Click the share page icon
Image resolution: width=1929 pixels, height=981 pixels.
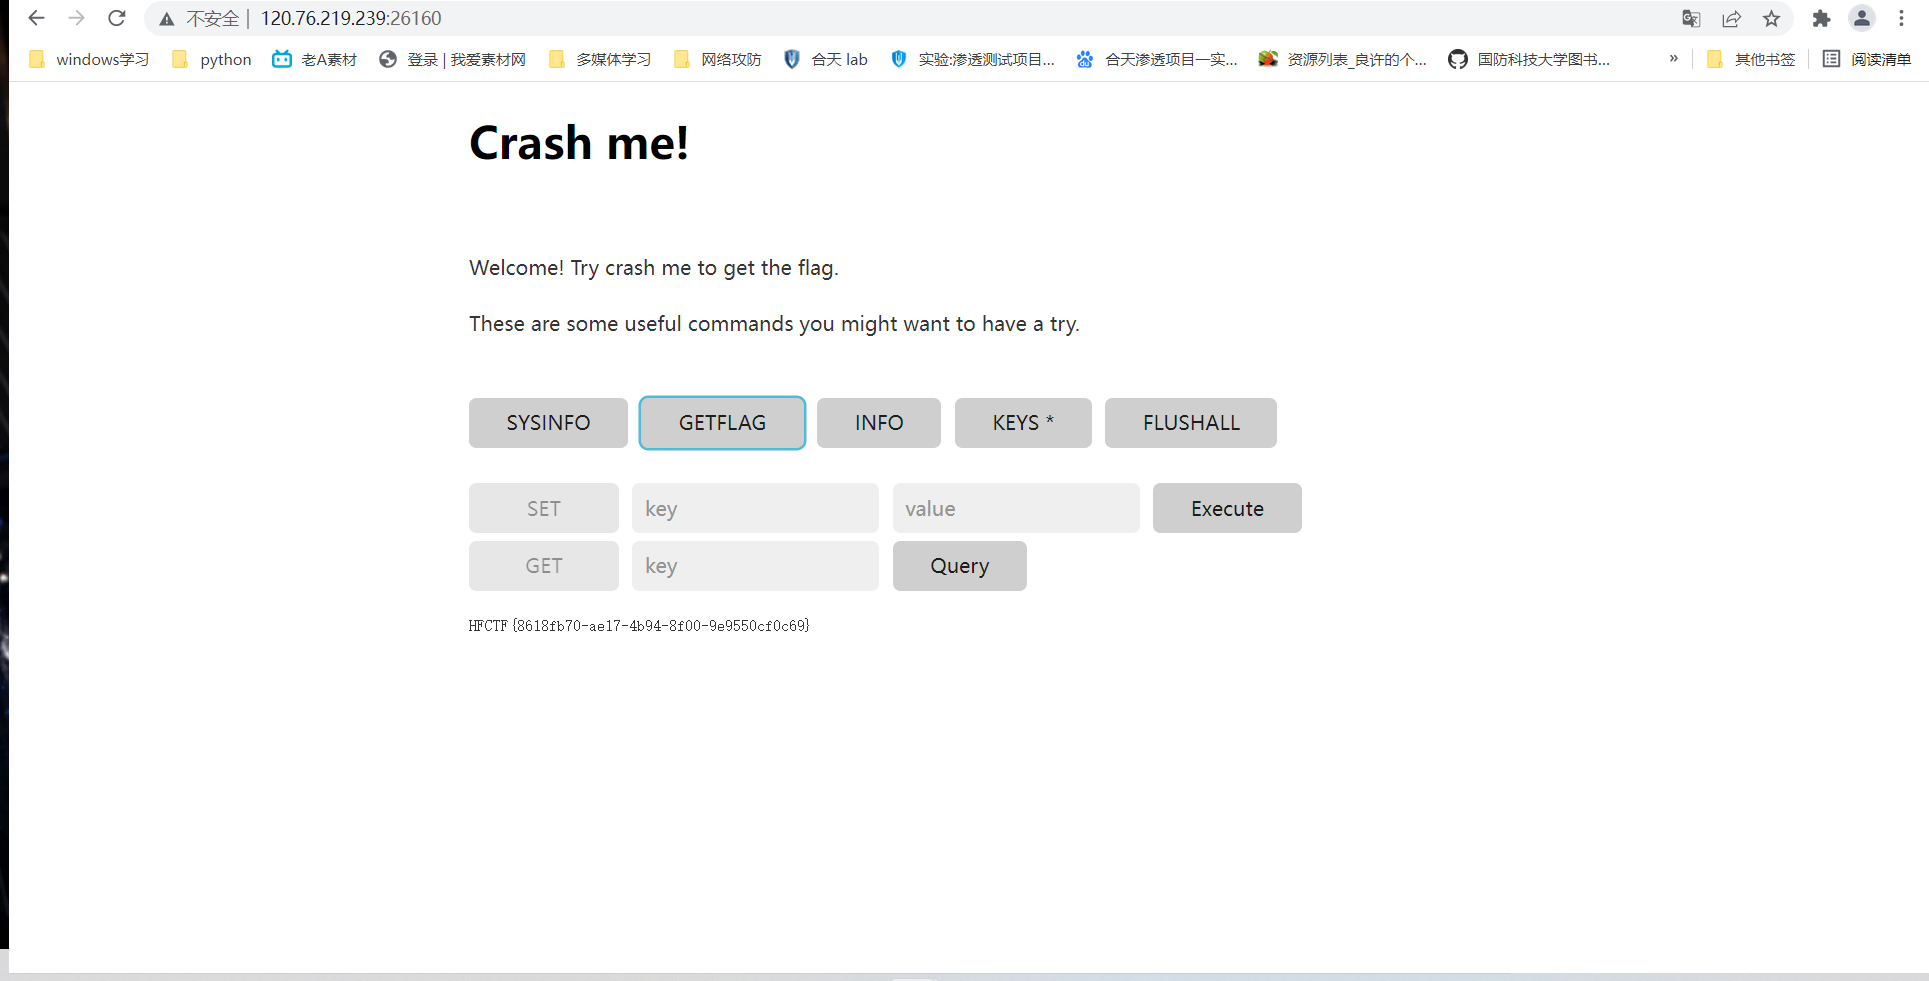coord(1731,18)
